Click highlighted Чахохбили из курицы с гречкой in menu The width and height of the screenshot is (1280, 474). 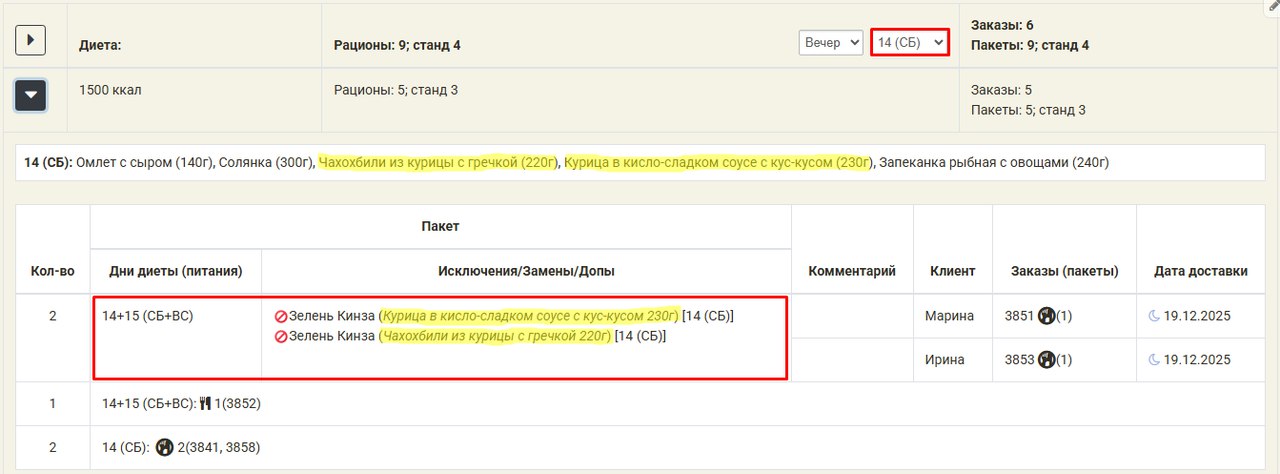(438, 162)
